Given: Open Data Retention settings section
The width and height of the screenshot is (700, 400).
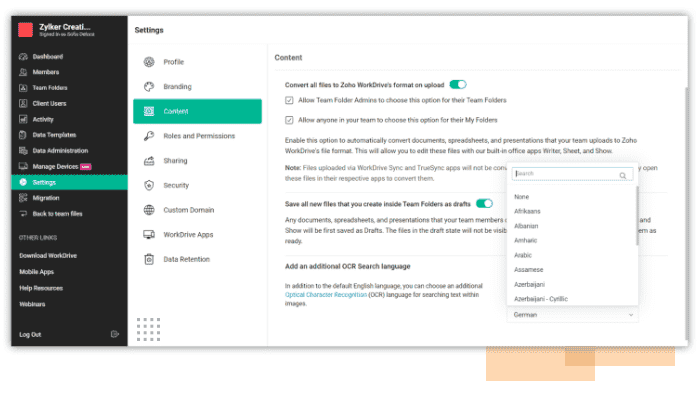Looking at the screenshot, I should point(197,259).
